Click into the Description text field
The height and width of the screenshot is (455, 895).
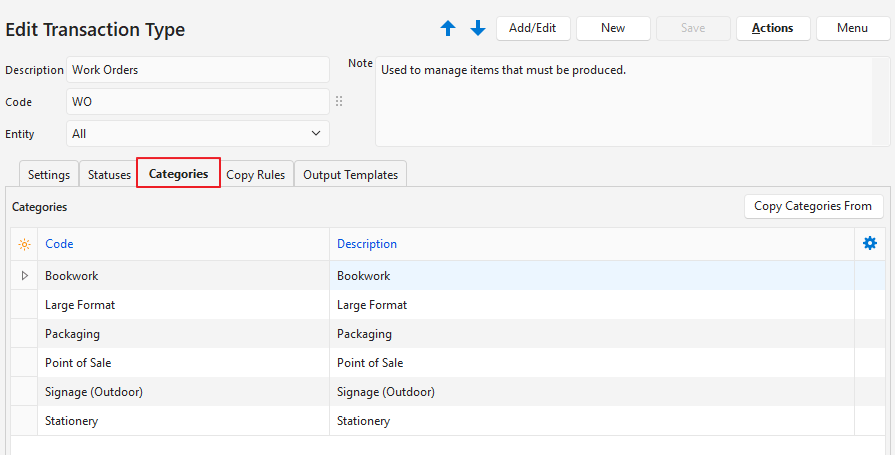pyautogui.click(x=198, y=70)
